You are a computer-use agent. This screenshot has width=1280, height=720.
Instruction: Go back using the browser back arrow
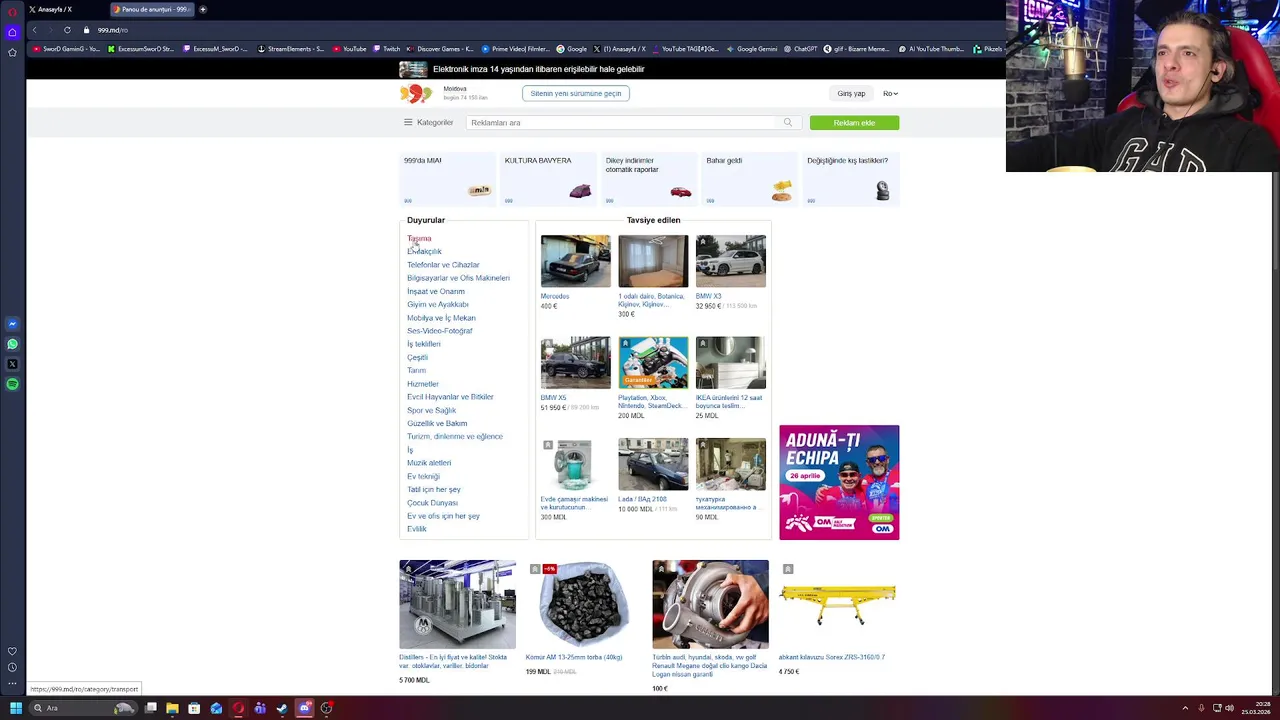35,30
